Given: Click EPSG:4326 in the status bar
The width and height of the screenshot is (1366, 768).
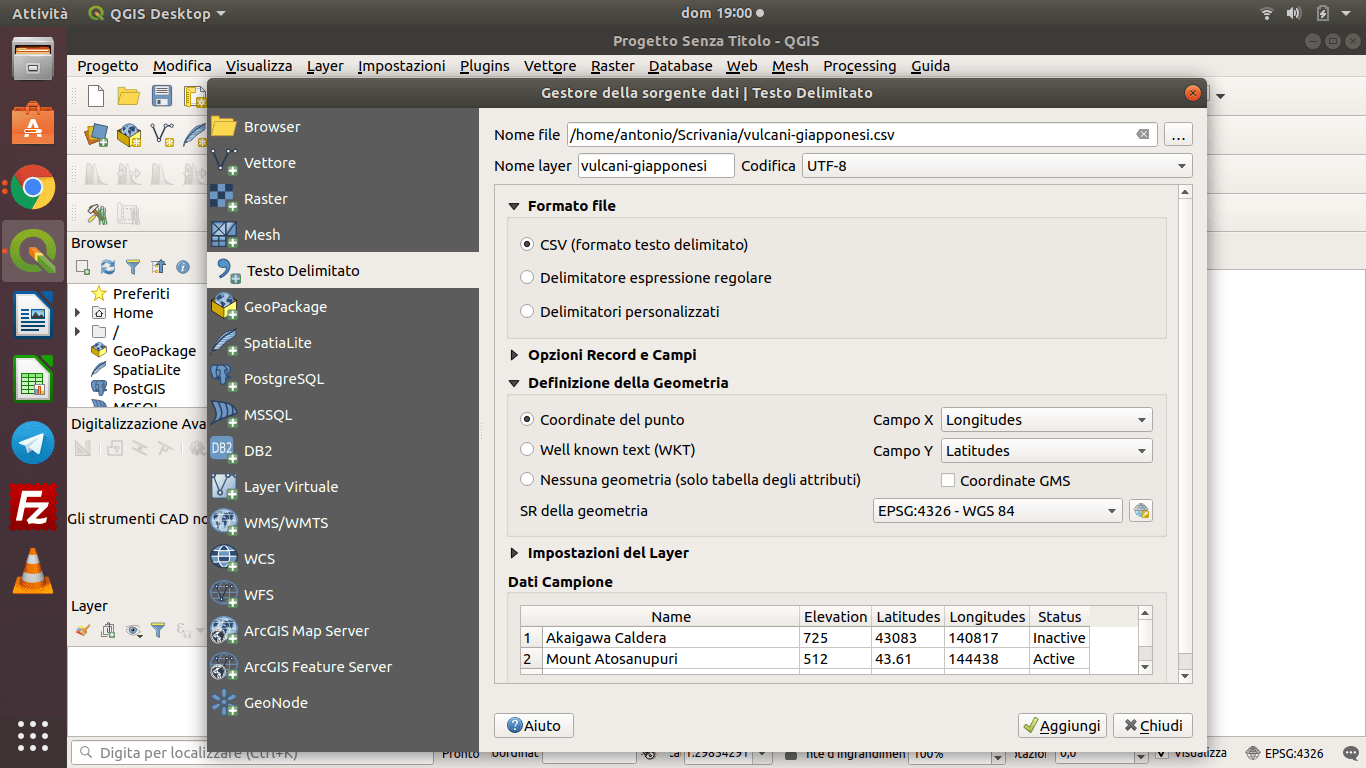Looking at the screenshot, I should point(1285,754).
